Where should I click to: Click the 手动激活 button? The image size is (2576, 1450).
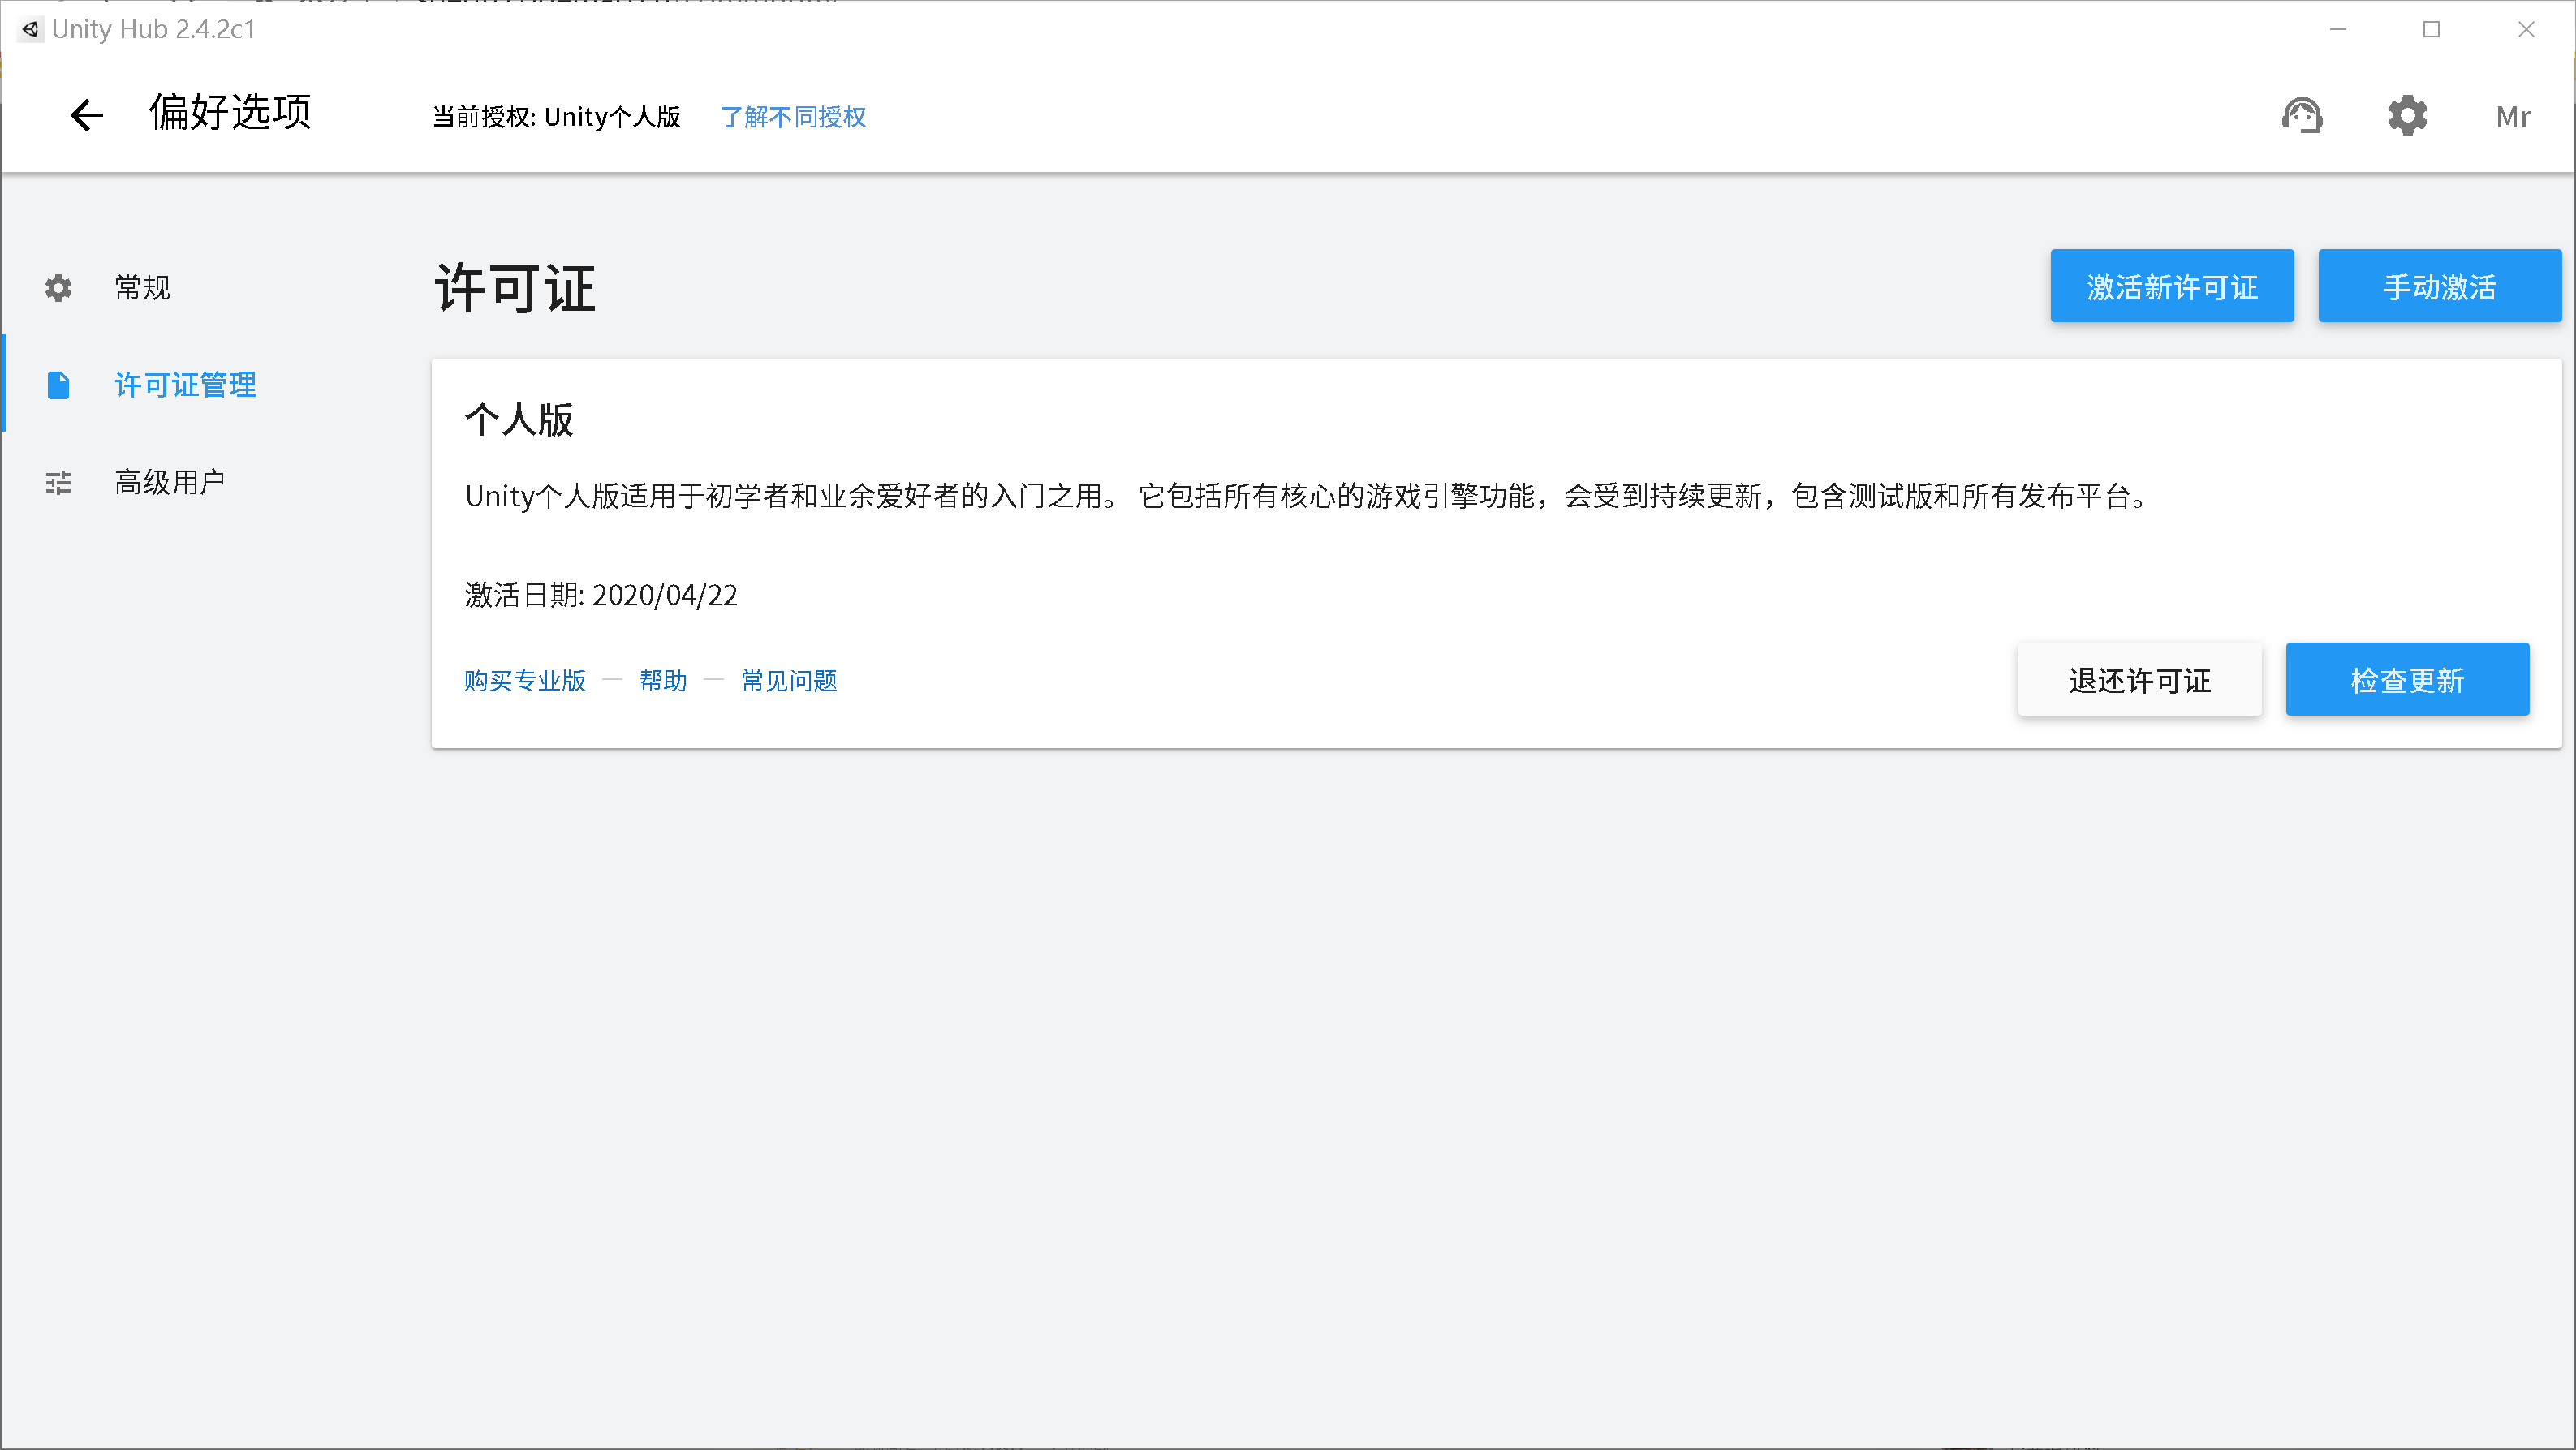point(2439,286)
